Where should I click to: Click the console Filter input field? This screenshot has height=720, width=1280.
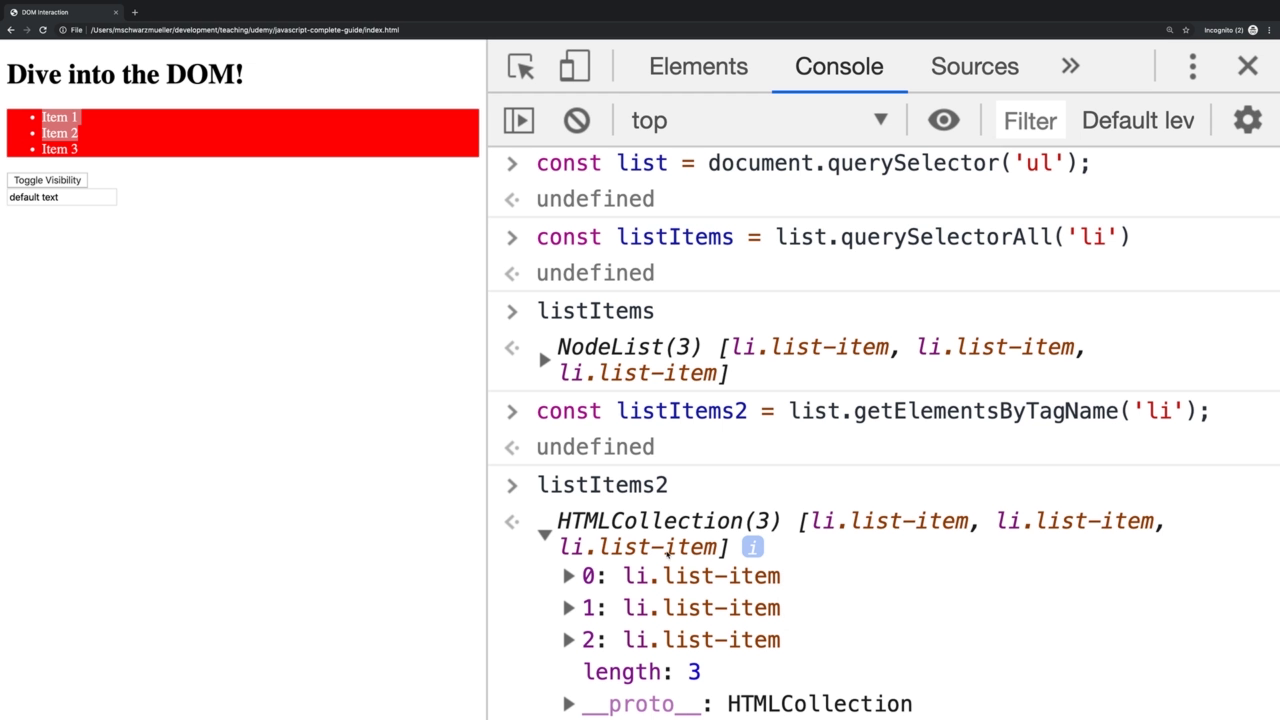tap(1030, 121)
